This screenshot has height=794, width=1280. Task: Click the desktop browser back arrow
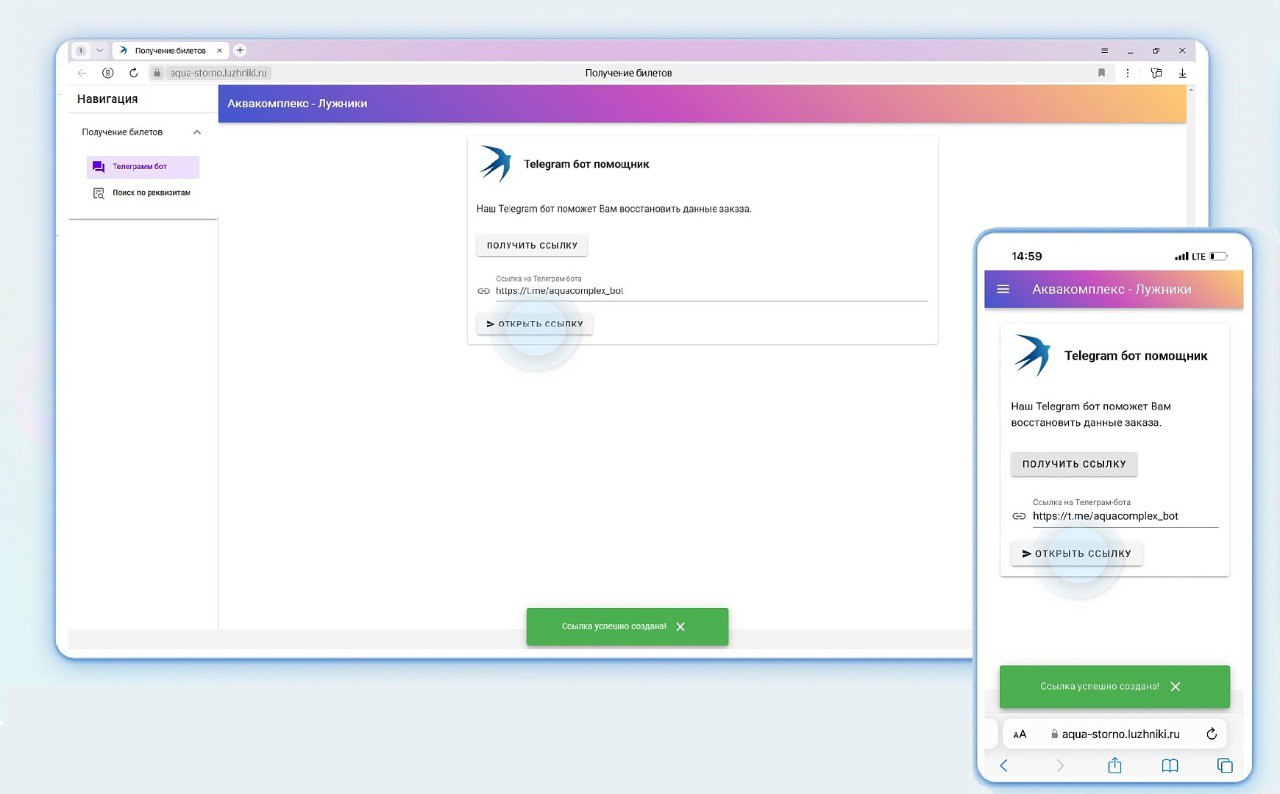[x=82, y=73]
